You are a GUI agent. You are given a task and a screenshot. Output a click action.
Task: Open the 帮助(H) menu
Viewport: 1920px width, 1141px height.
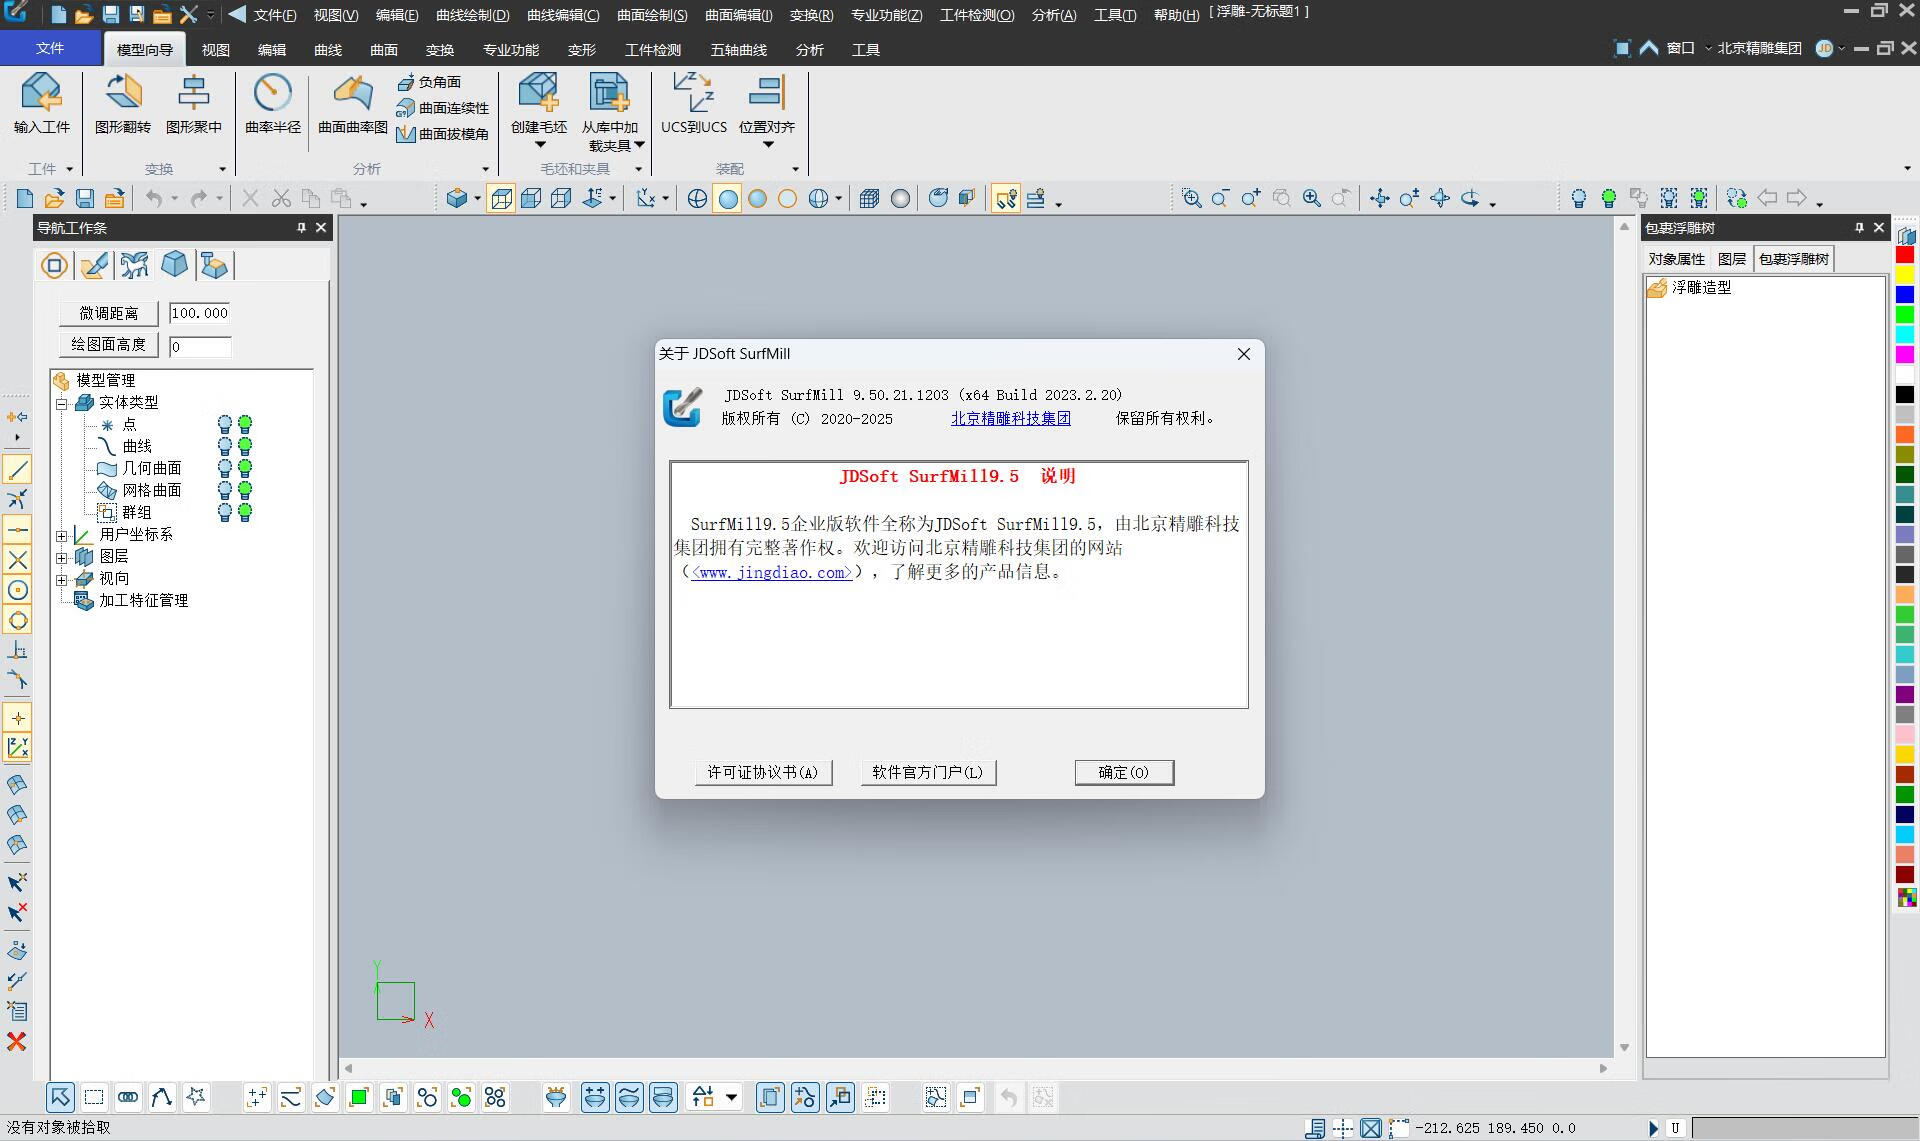(1176, 15)
